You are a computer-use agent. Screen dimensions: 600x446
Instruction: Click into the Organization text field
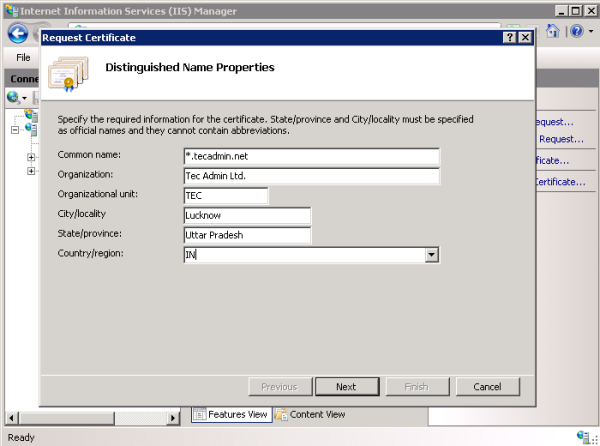[x=311, y=176]
